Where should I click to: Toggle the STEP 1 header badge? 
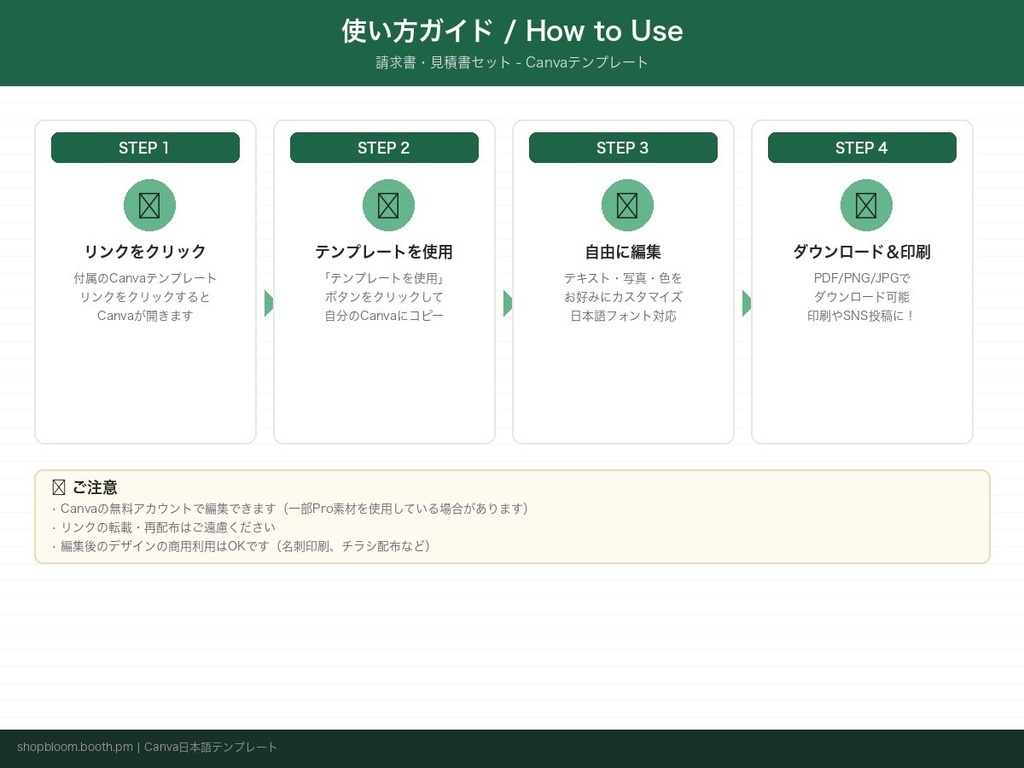(145, 147)
